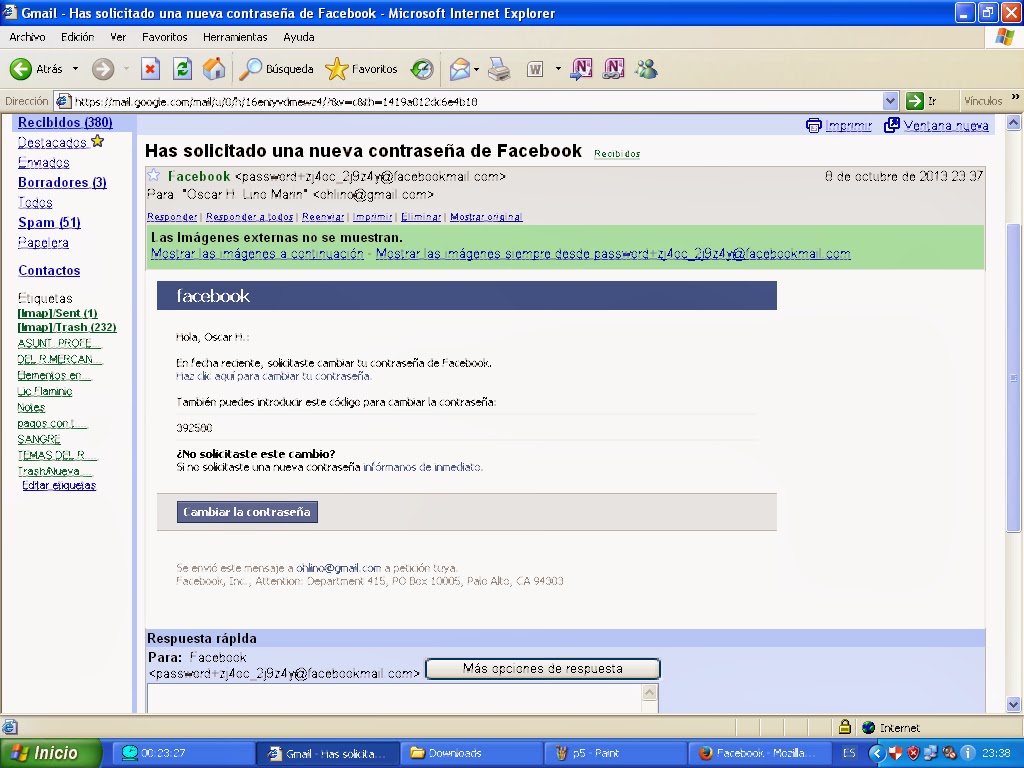
Task: Open the Messenger people icon
Action: point(646,69)
